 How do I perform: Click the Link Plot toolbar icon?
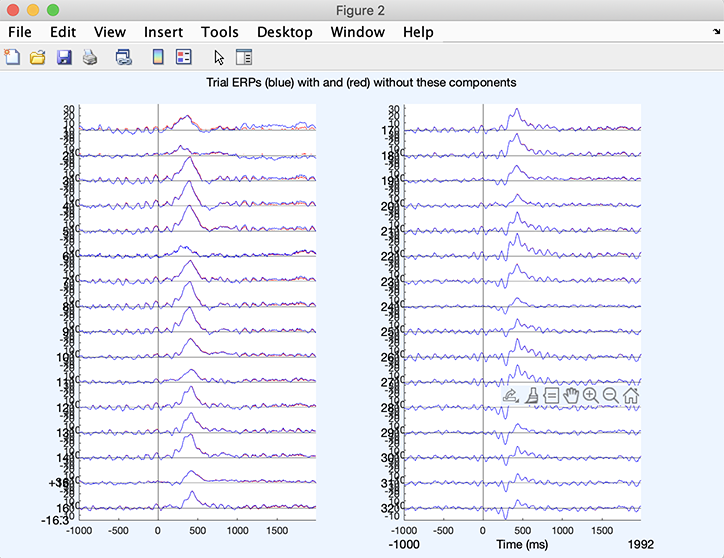point(123,57)
